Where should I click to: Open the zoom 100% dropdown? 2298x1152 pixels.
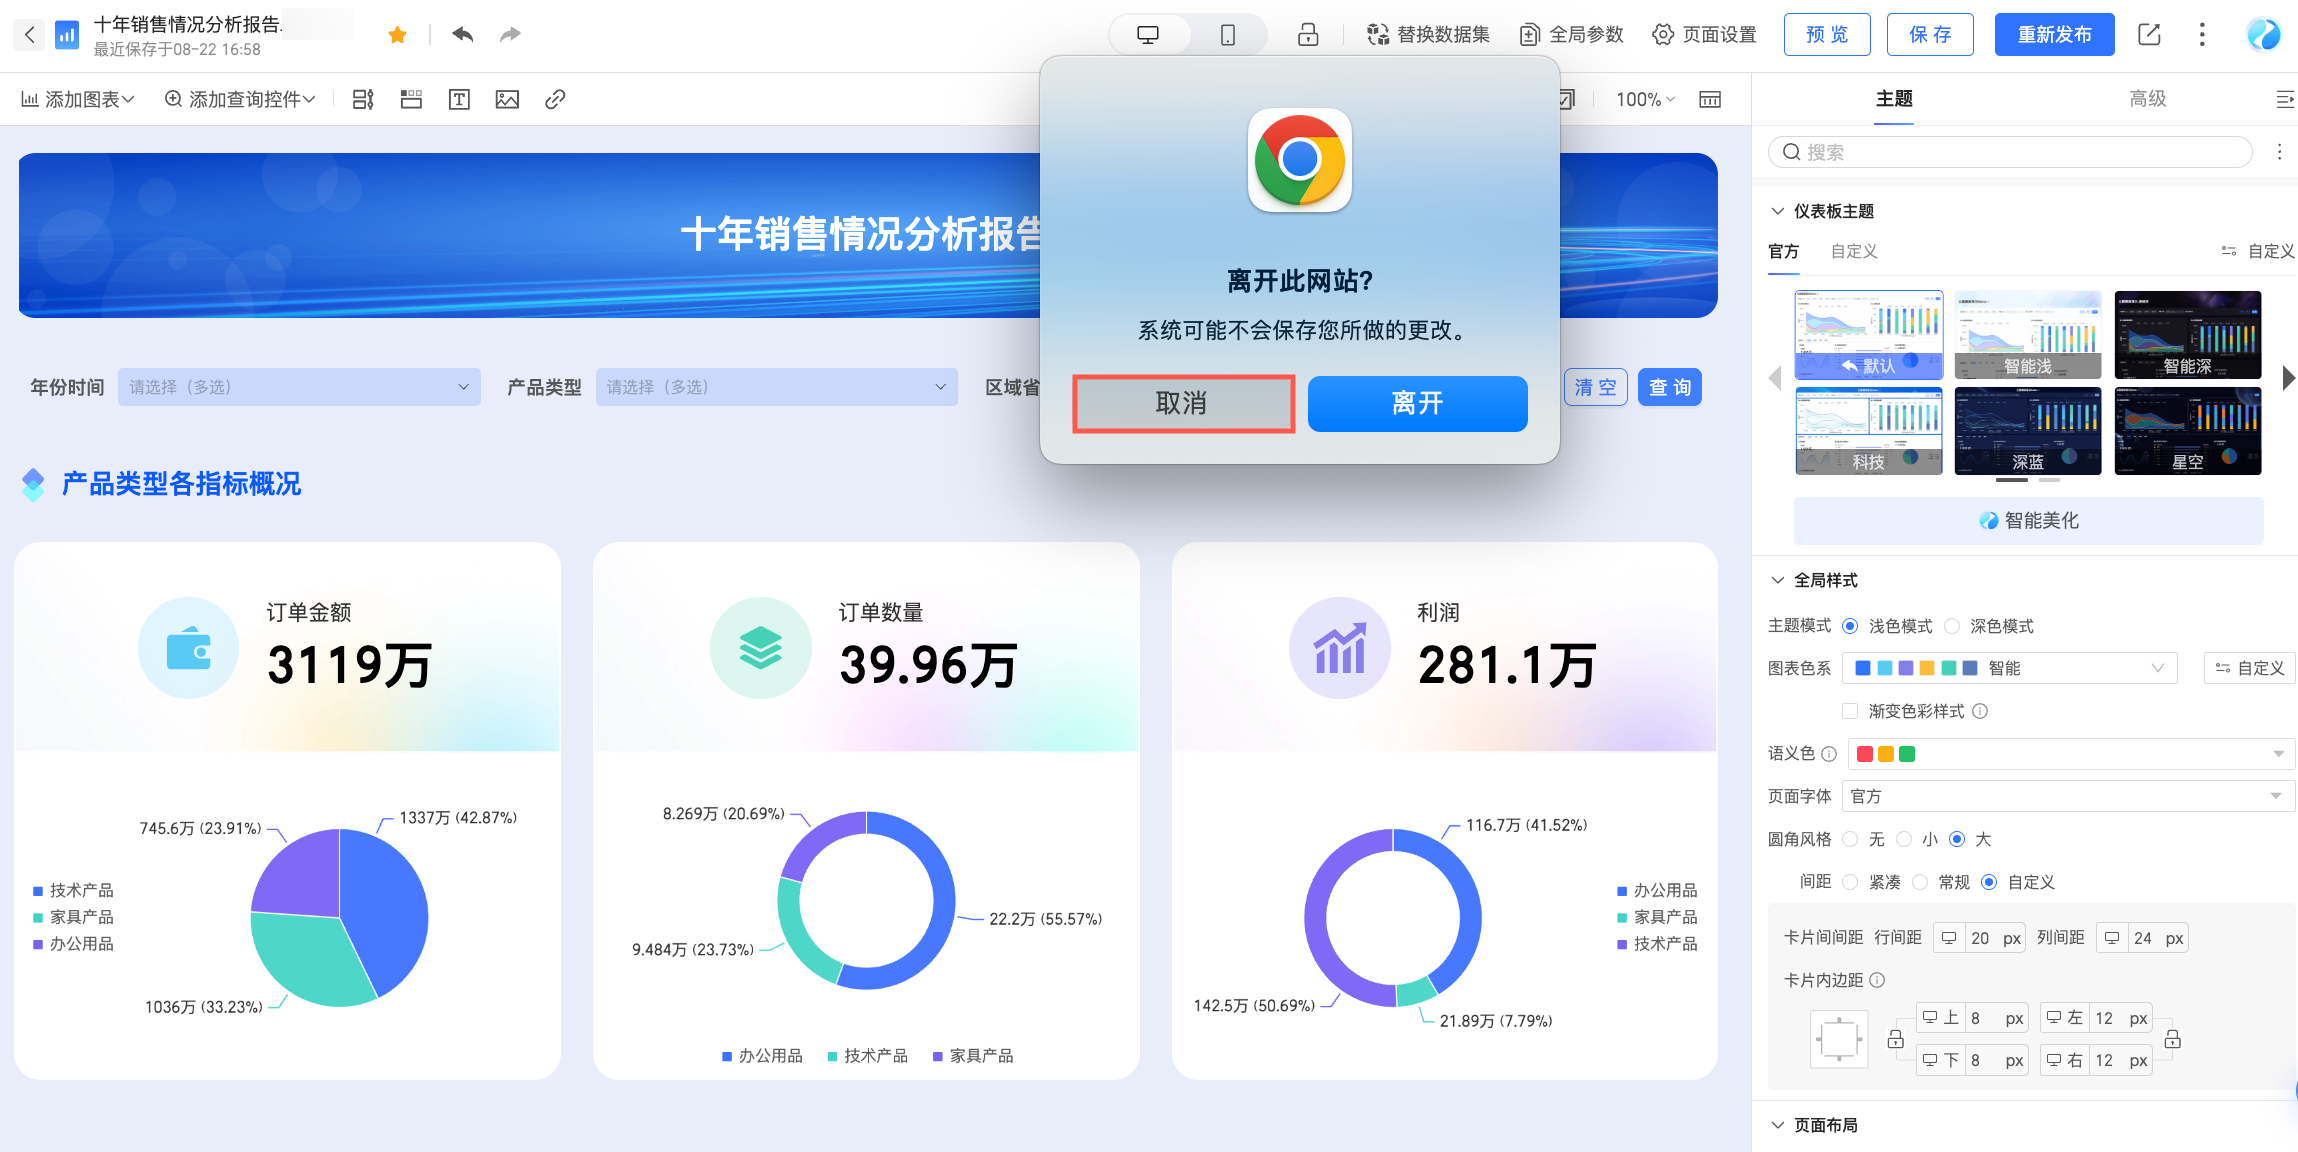pyautogui.click(x=1645, y=99)
